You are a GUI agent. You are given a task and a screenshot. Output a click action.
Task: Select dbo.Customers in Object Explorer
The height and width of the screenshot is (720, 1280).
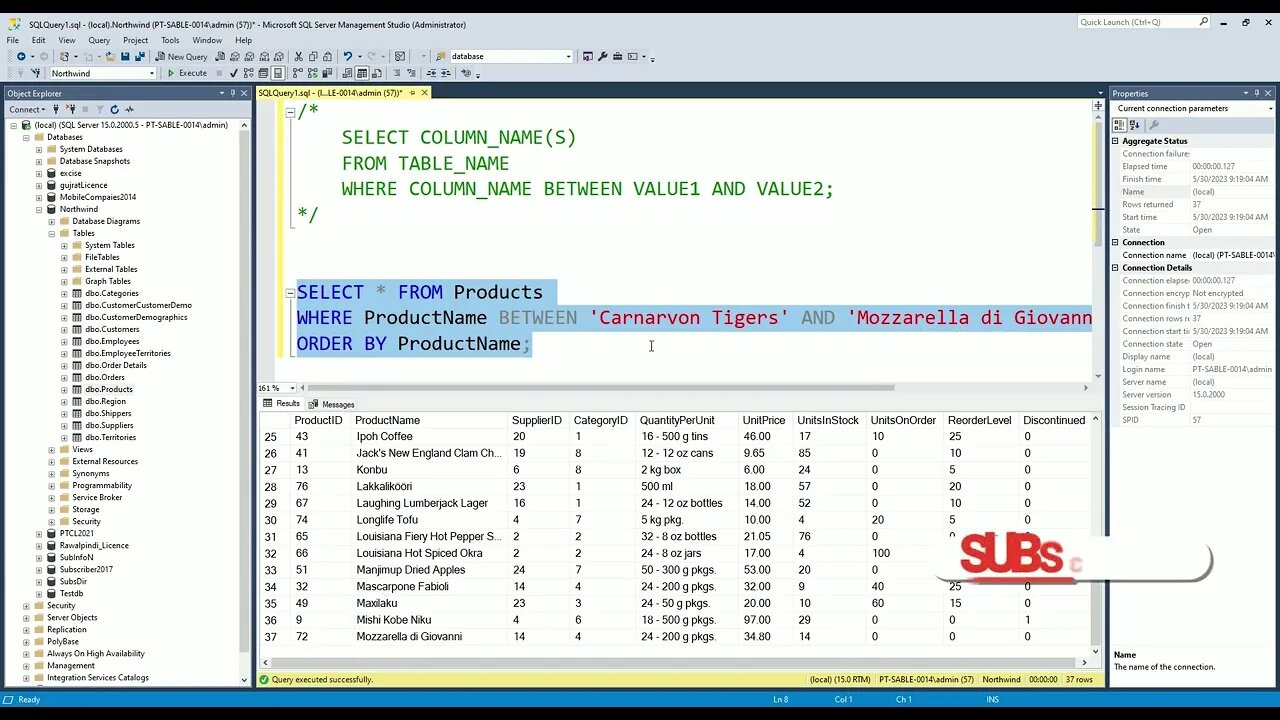pyautogui.click(x=112, y=329)
